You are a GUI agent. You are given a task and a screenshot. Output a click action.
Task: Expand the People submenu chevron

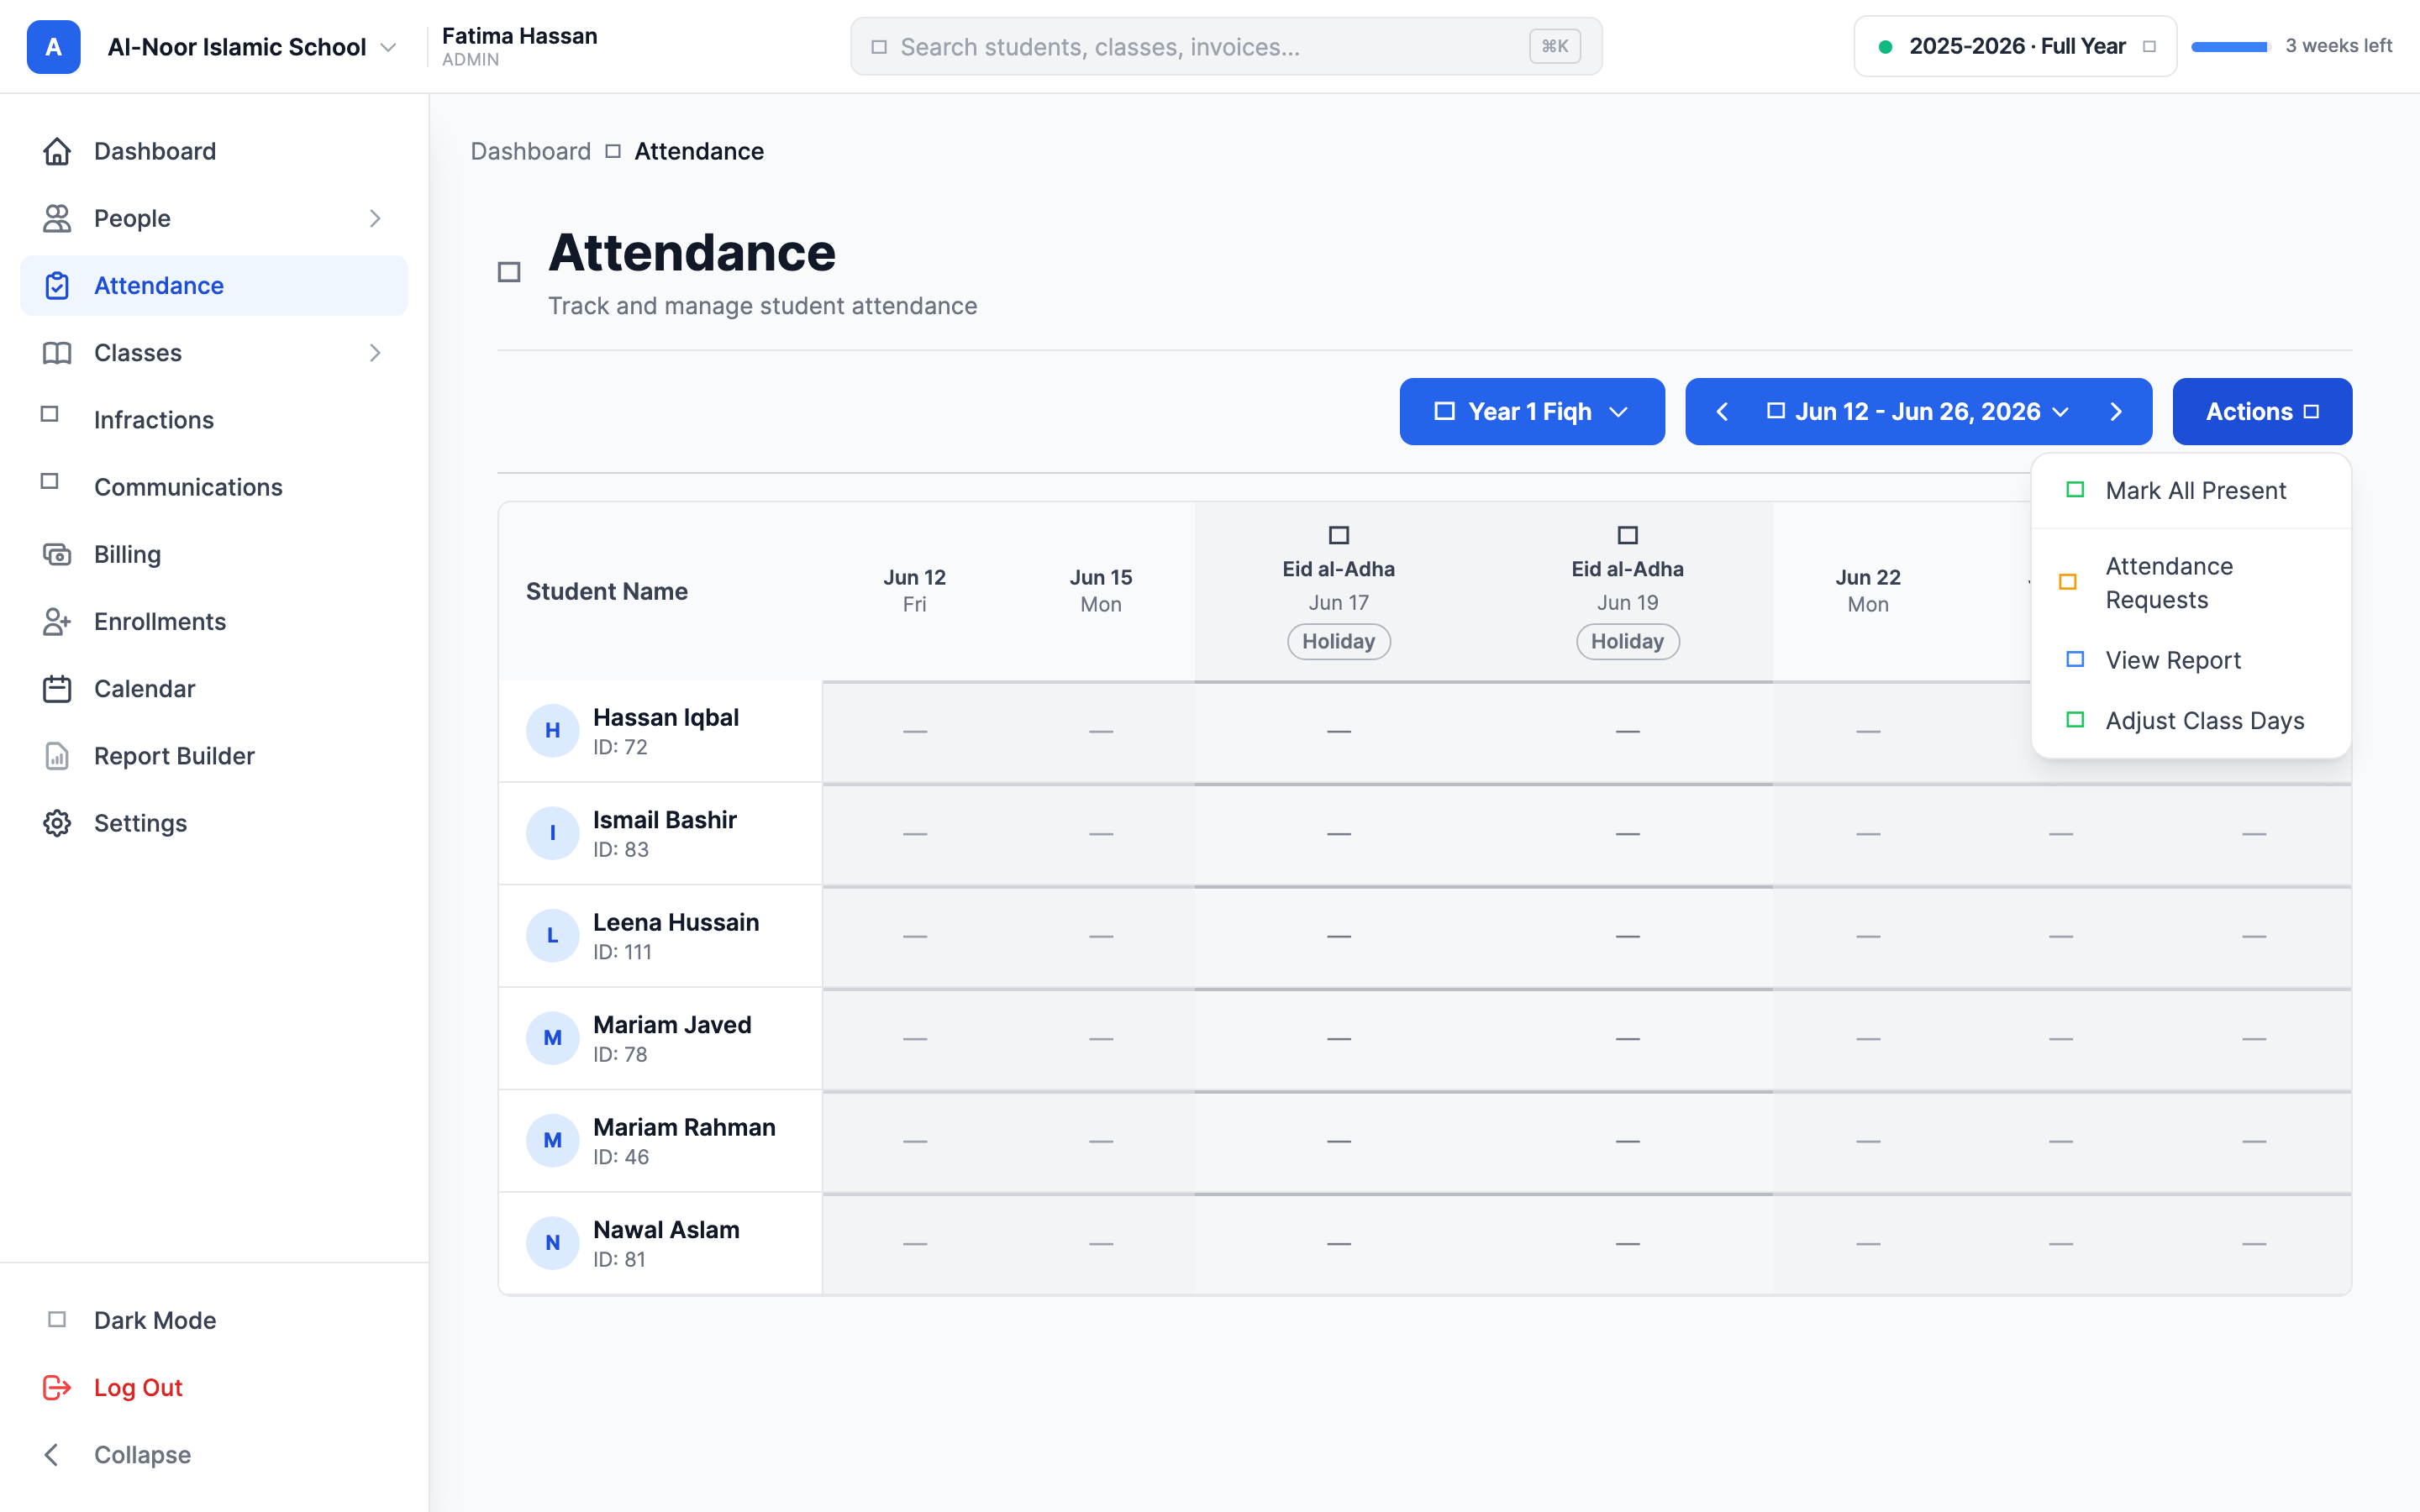coord(375,218)
